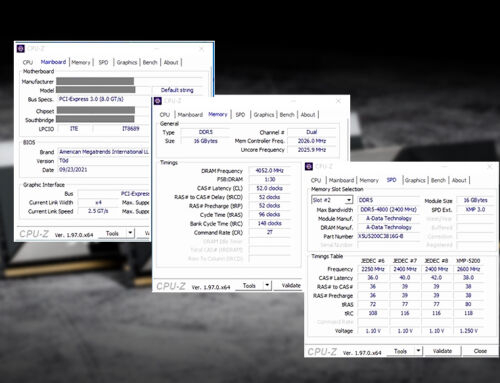
Task: Click Bank Cycle Time value 148 clocks
Action: (x=270, y=223)
